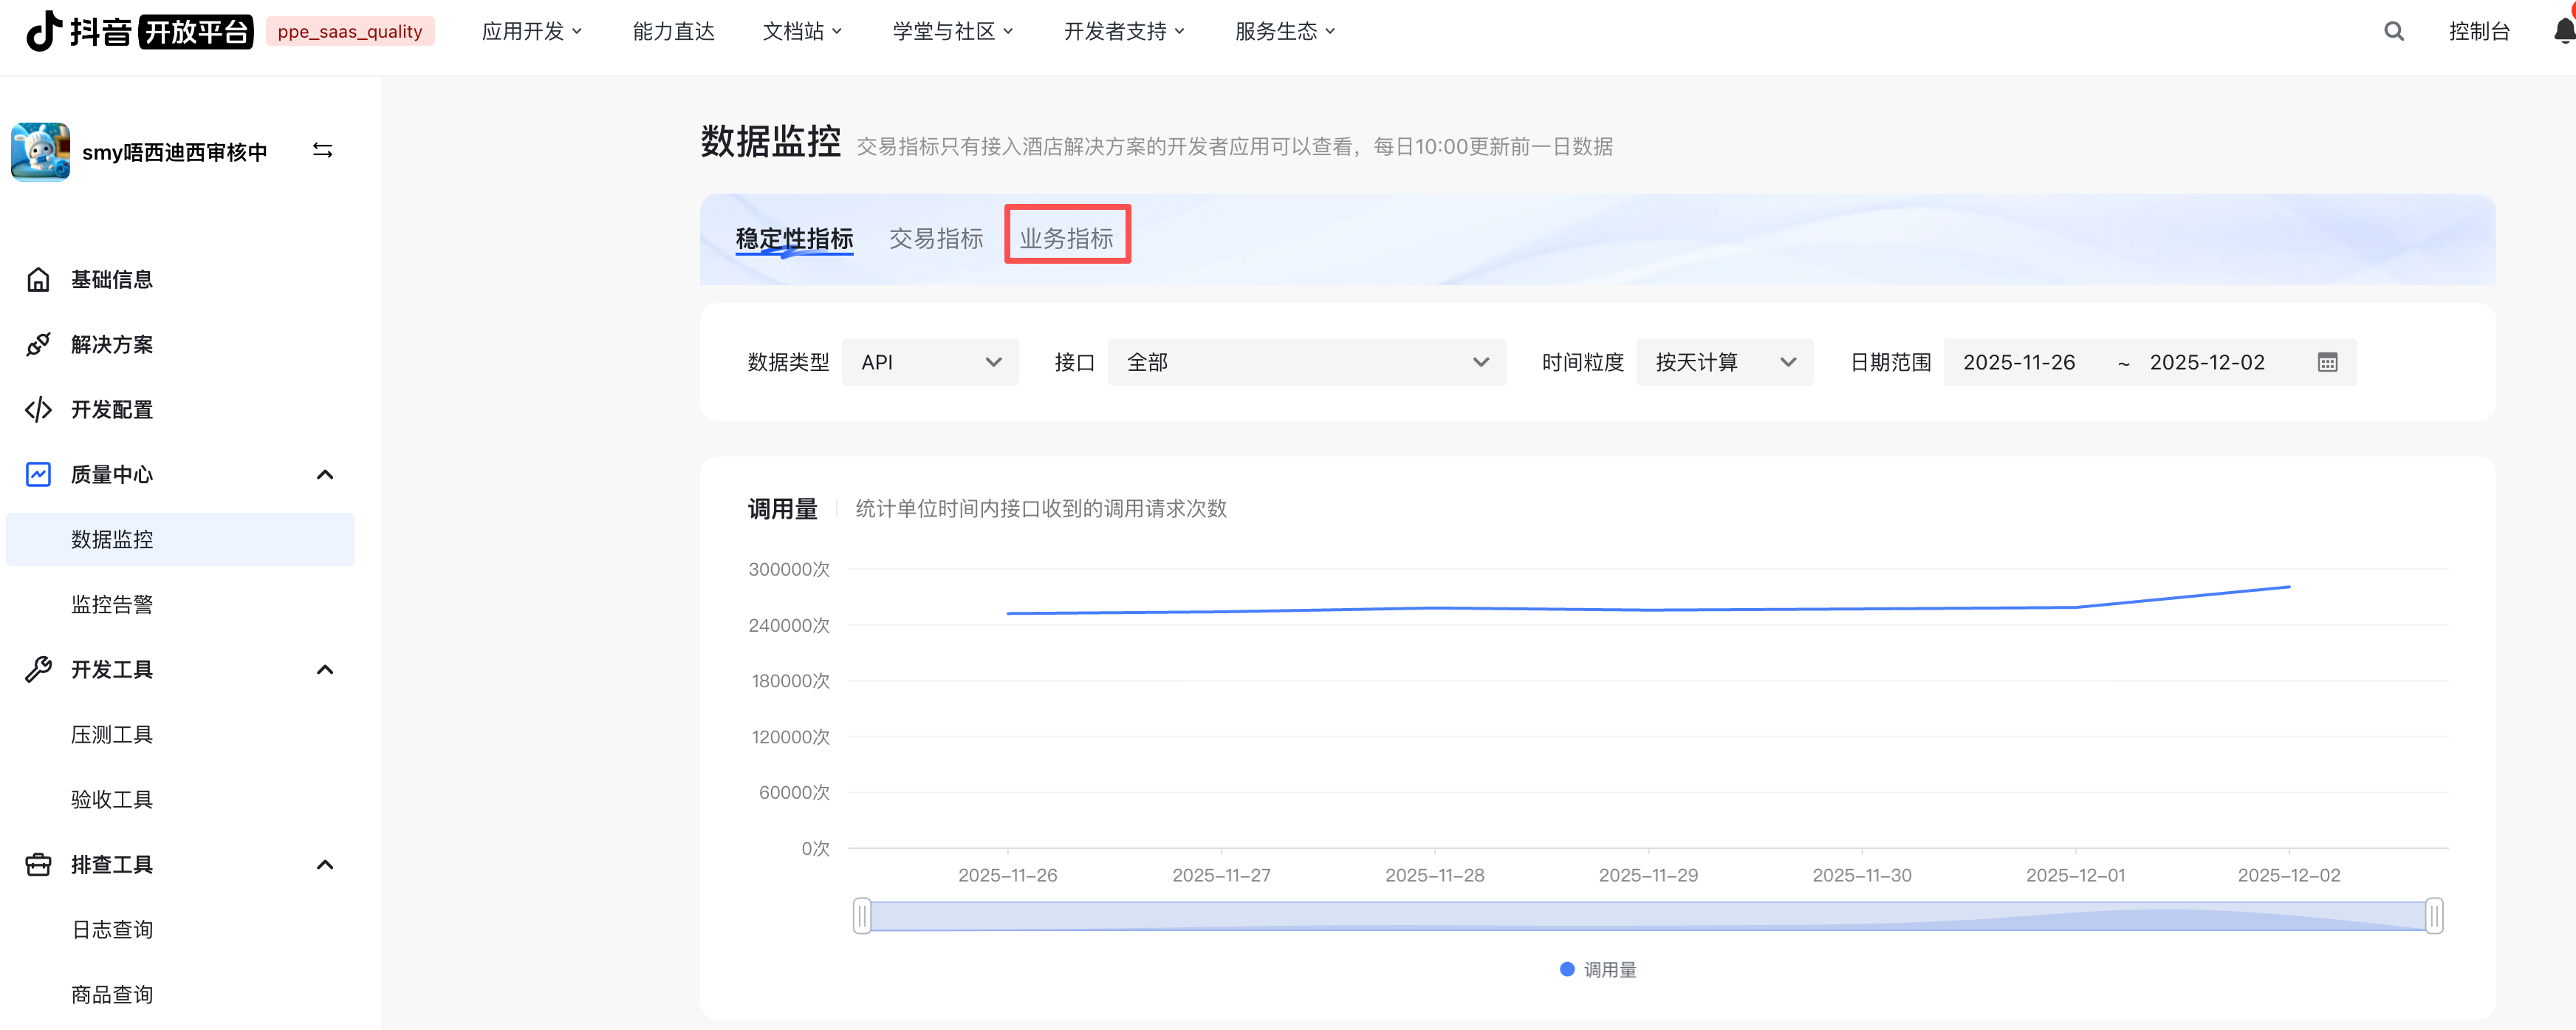Screen dimensions: 2576x1030
Task: Click the smy app avatar thumbnail
Action: [x=40, y=151]
